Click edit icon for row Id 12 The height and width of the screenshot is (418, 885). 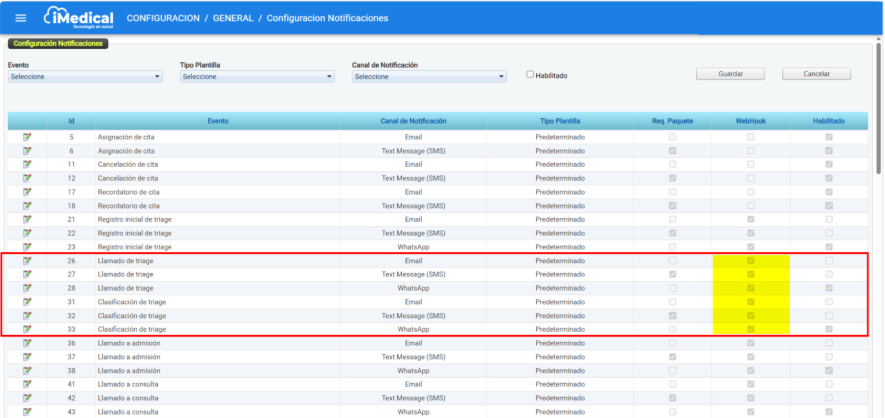(27, 177)
